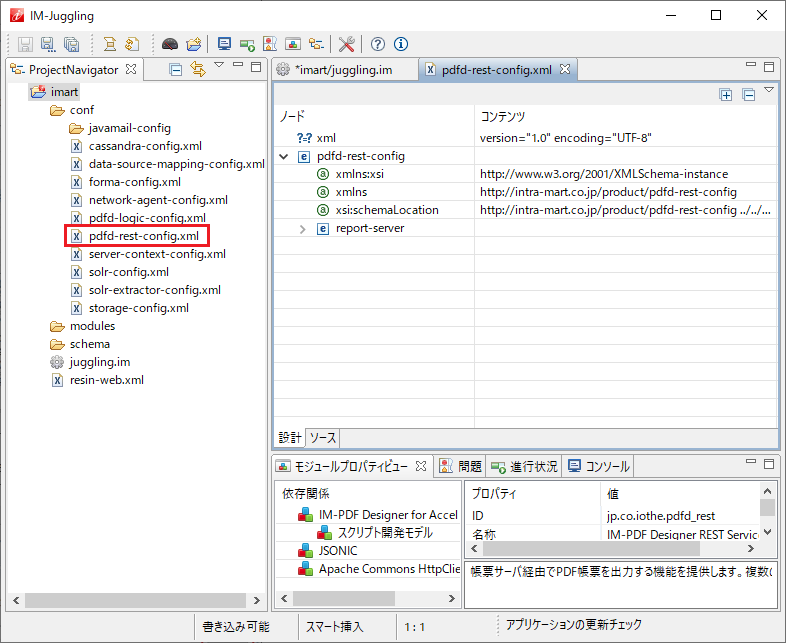Select resin-web.xml file
Viewport: 786px width, 643px height.
[98, 380]
